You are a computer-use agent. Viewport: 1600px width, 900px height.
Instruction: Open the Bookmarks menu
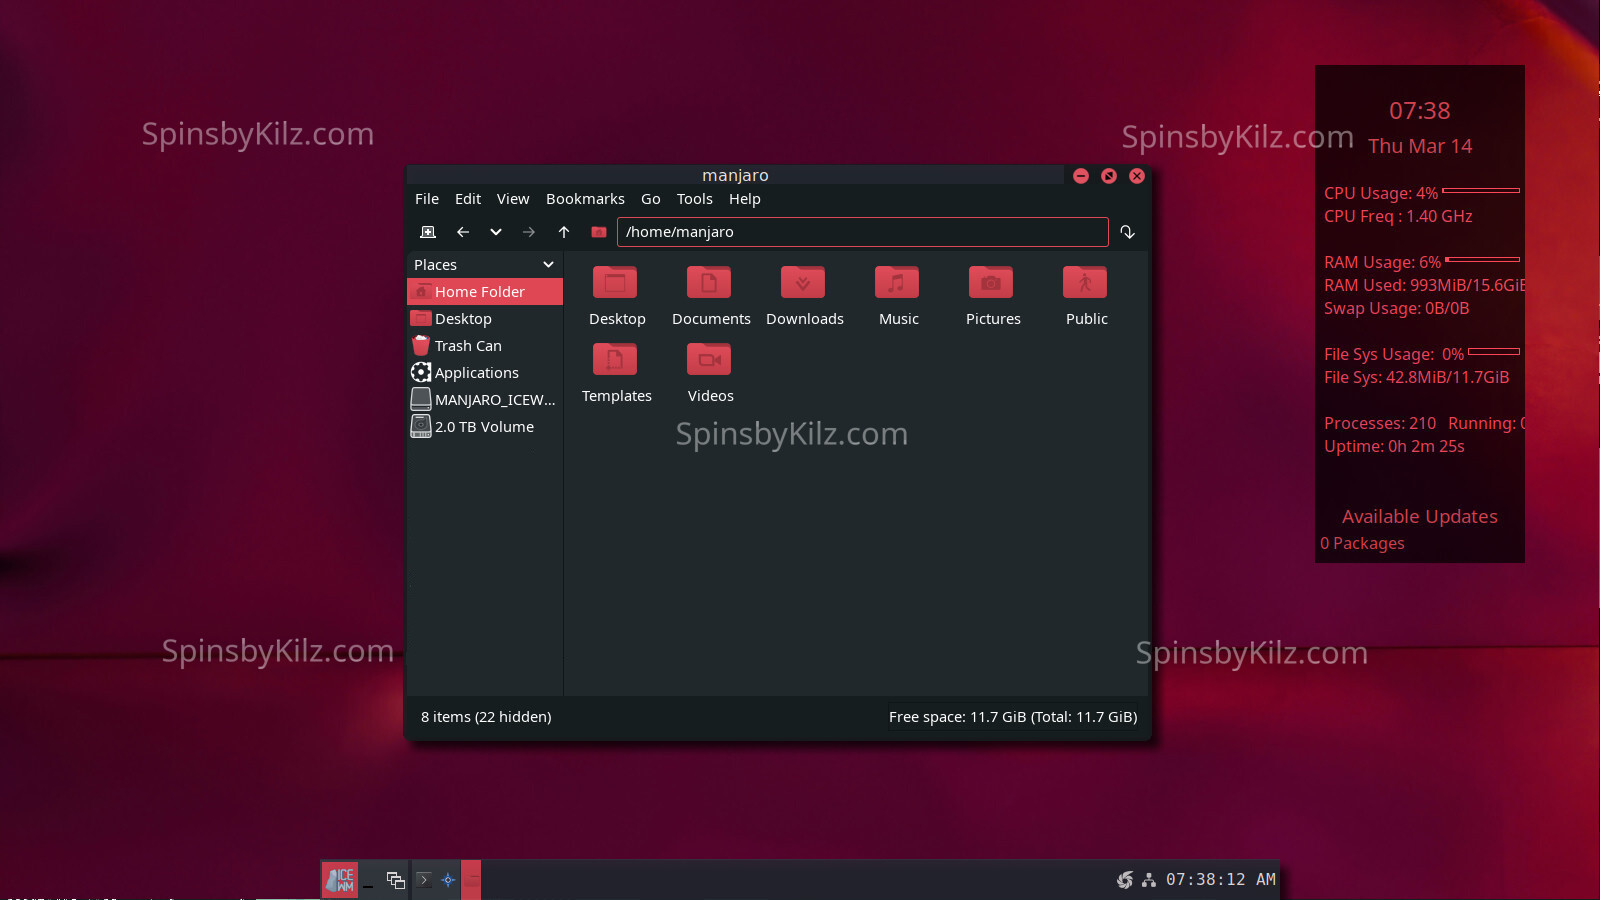coord(585,199)
